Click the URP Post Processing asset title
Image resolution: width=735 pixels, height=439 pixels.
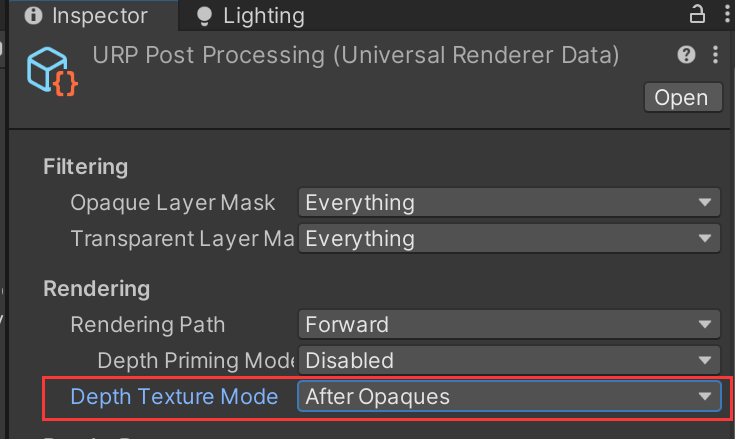pos(356,55)
